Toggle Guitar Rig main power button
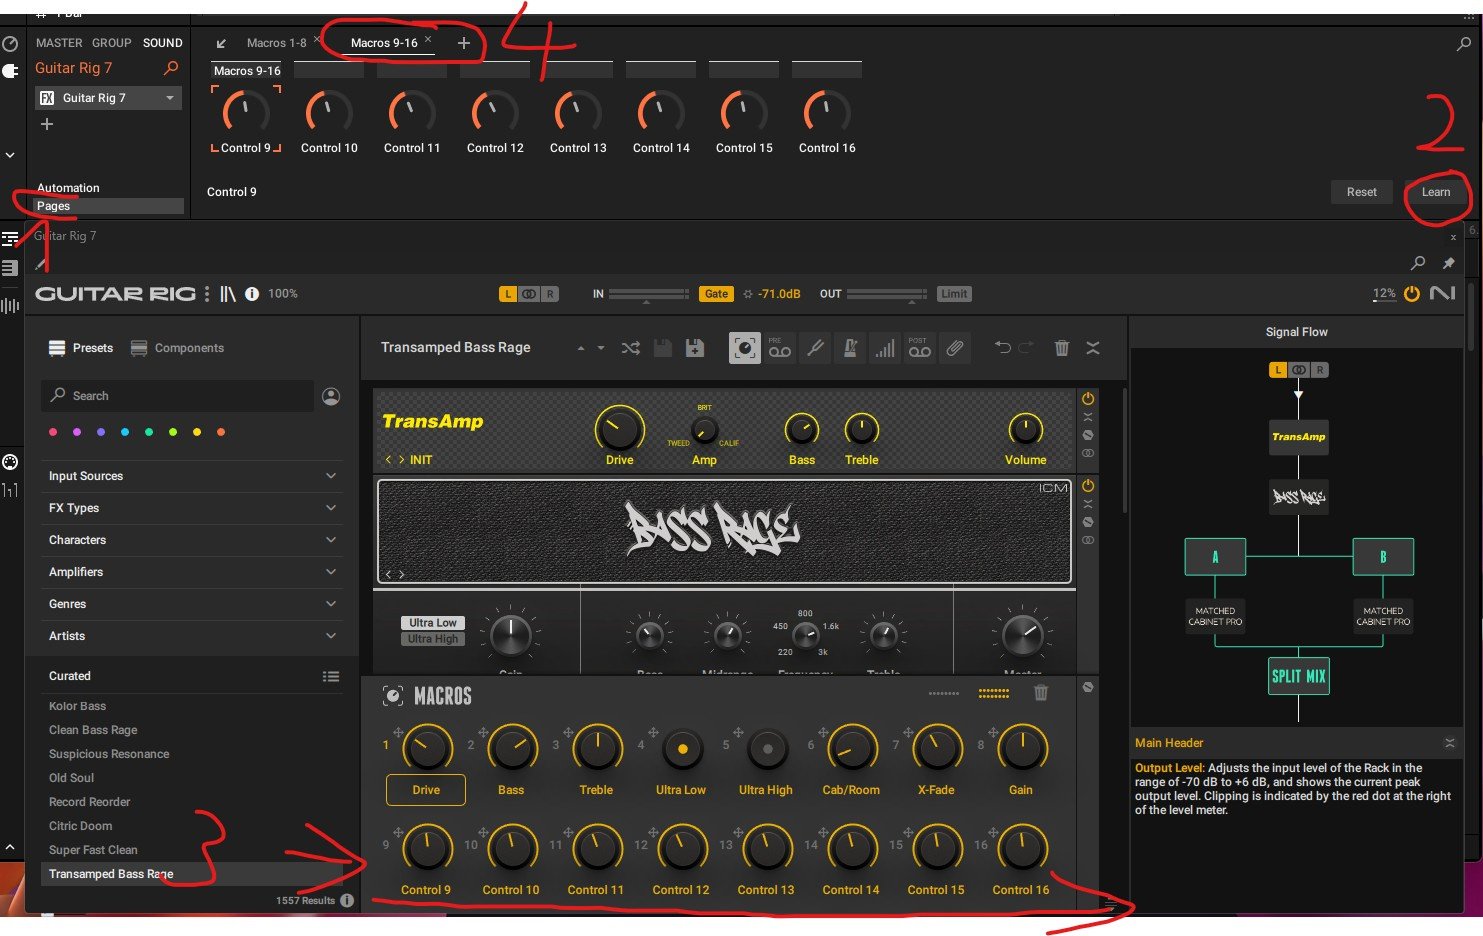Screen dimensions: 1483x936 [x=1412, y=294]
